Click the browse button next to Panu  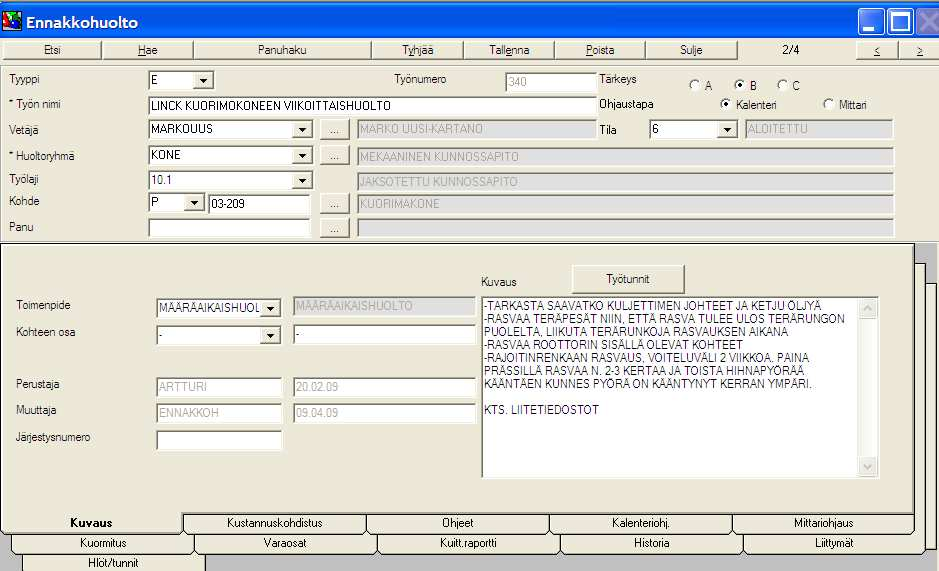coord(334,228)
